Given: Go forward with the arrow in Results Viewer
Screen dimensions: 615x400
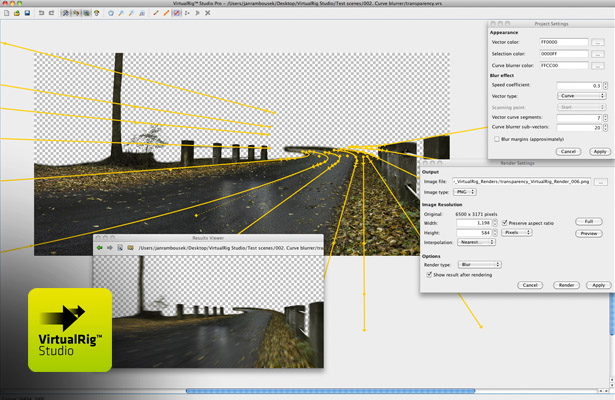Looking at the screenshot, I should 110,248.
